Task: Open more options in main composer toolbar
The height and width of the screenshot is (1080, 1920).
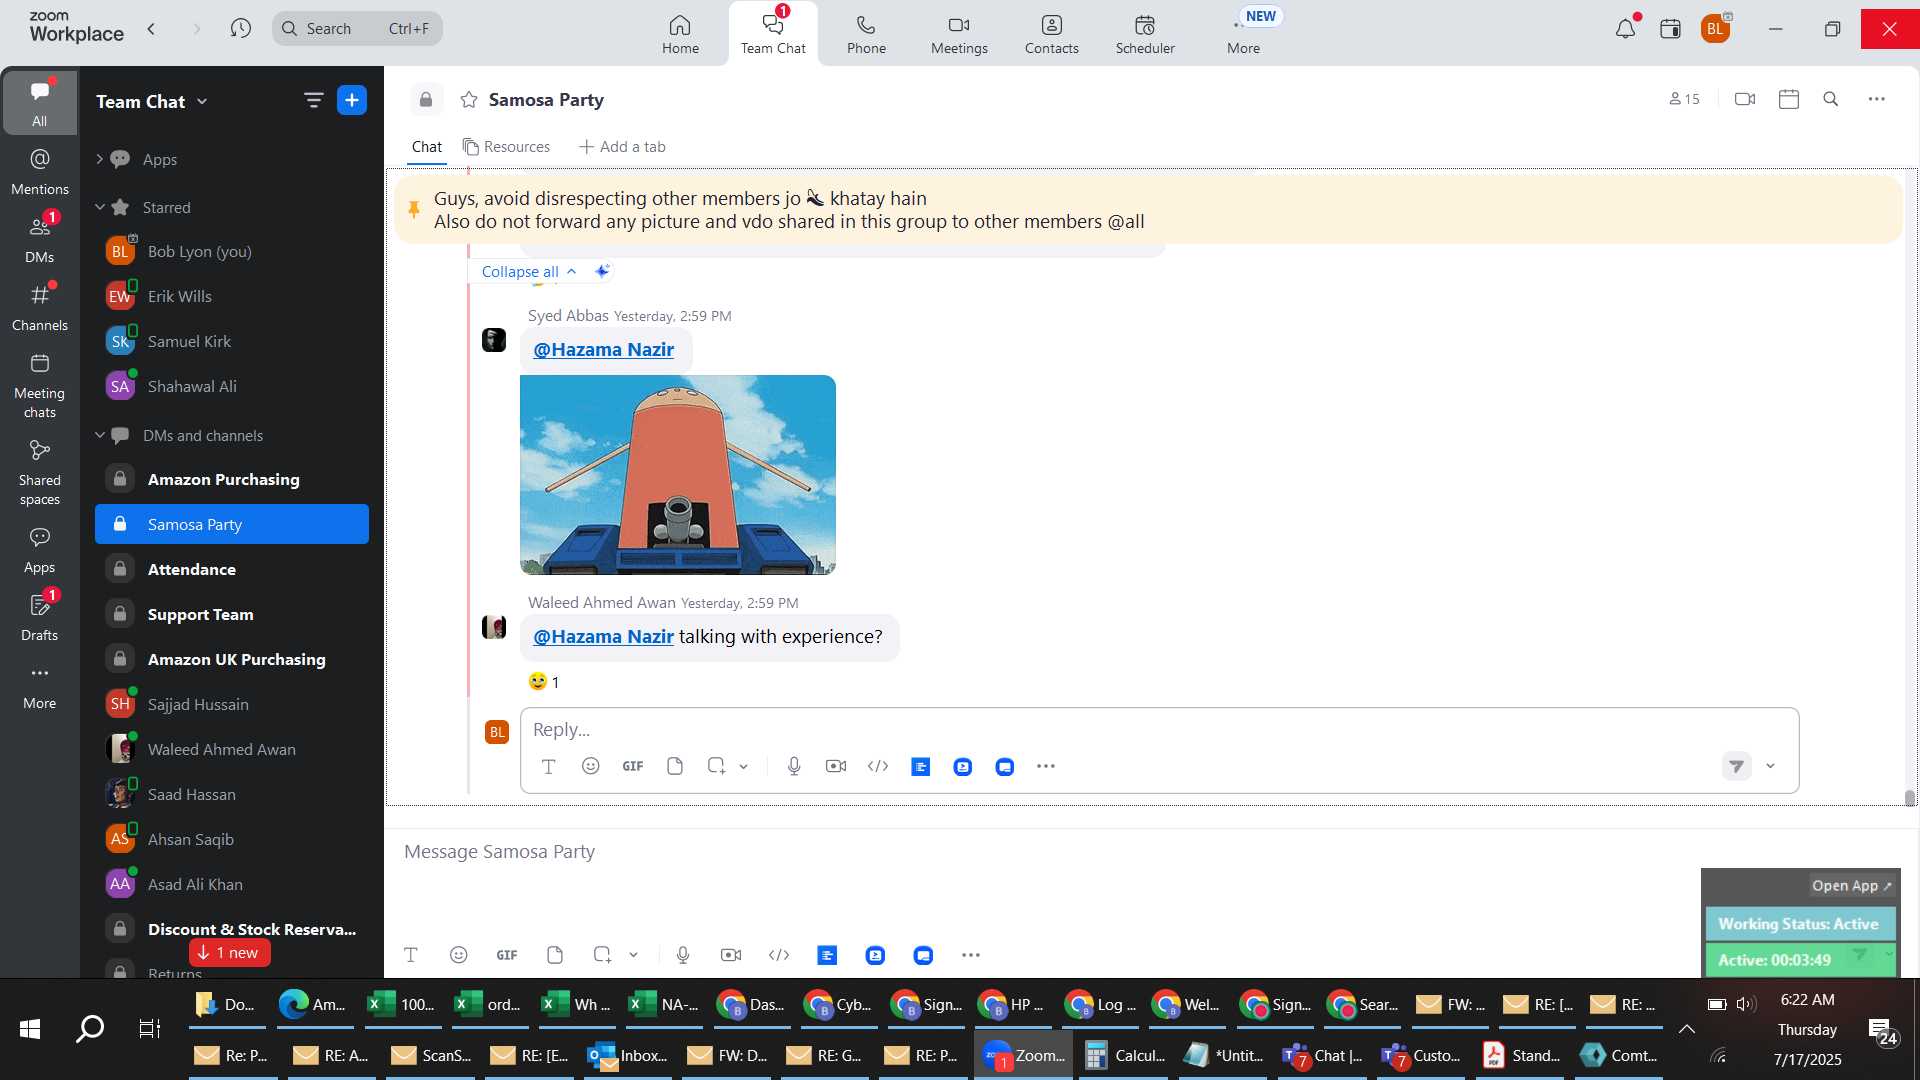Action: (x=971, y=955)
